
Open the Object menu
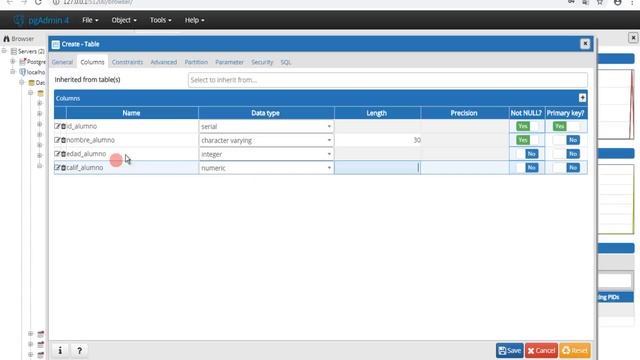pyautogui.click(x=124, y=20)
